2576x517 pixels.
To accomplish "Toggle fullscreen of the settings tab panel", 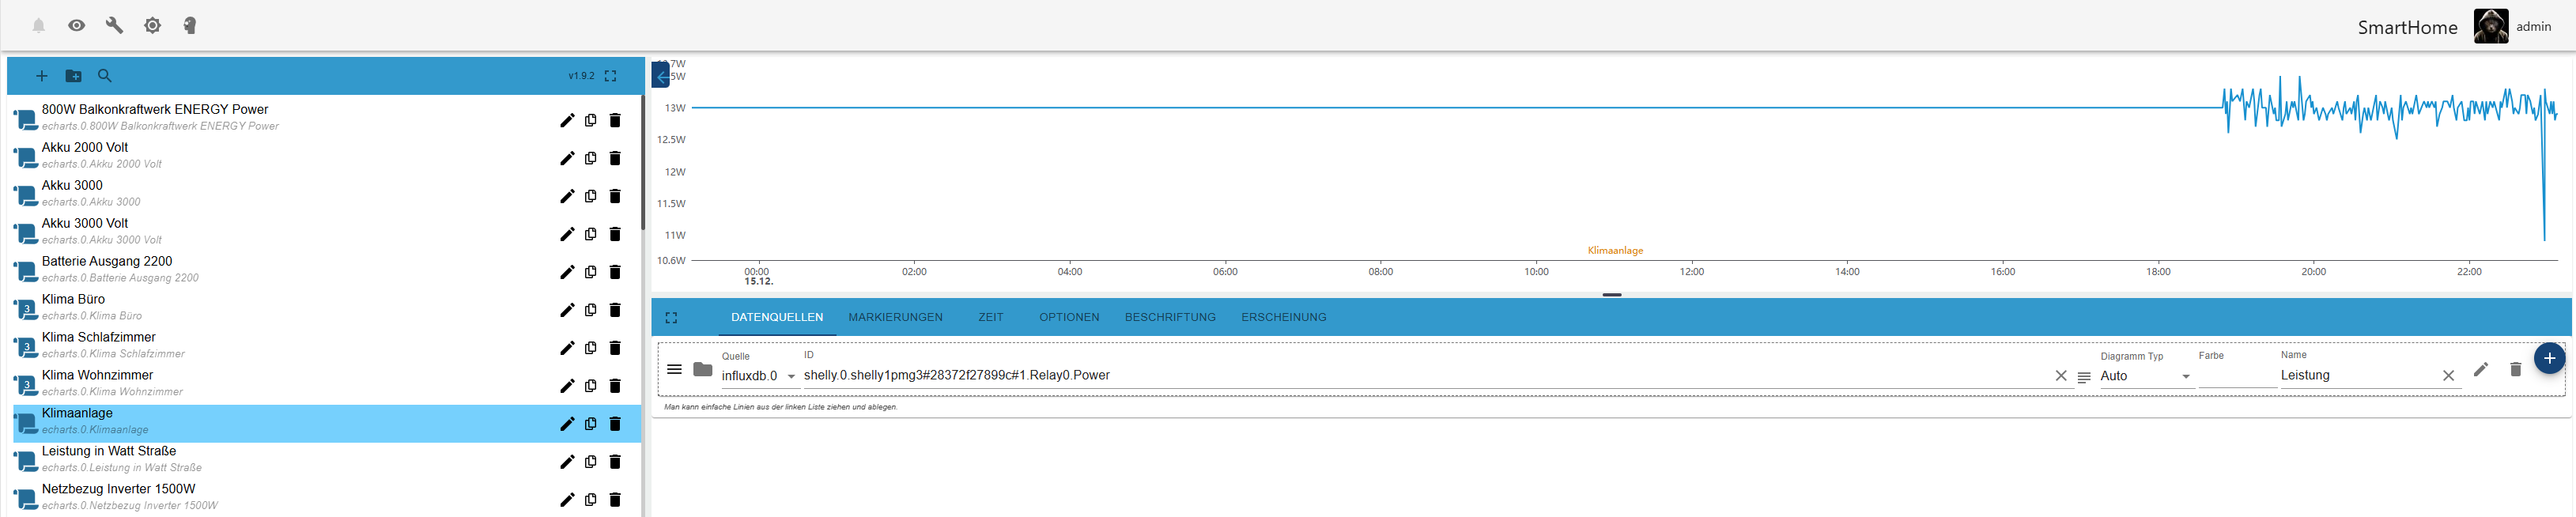I will point(671,318).
